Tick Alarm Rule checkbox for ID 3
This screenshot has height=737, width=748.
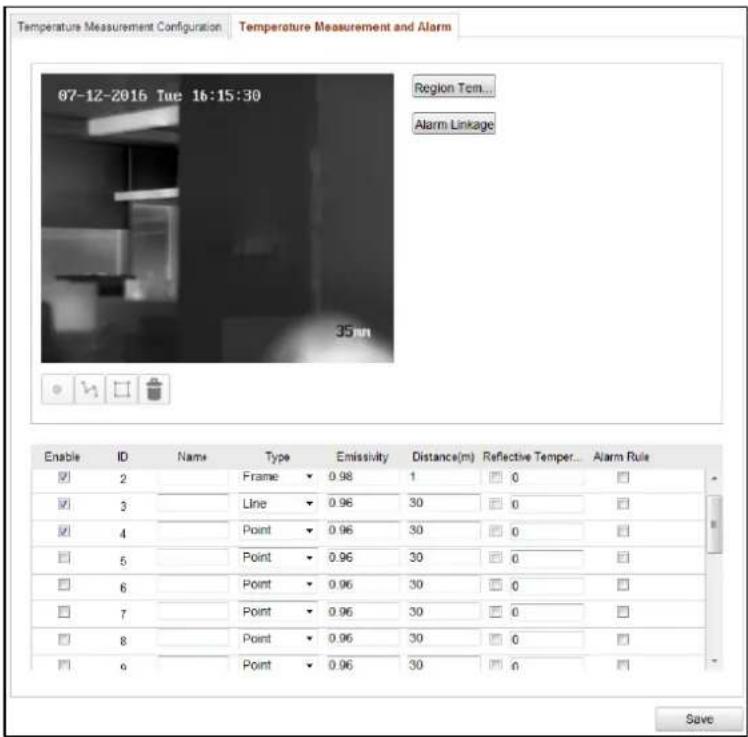pyautogui.click(x=623, y=504)
